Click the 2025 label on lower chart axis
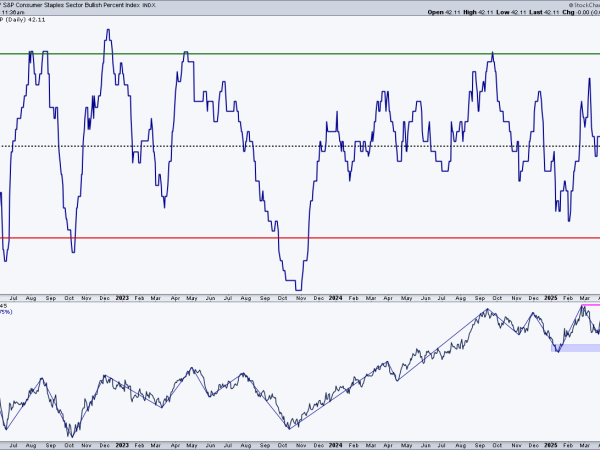The width and height of the screenshot is (600, 450). (x=551, y=445)
